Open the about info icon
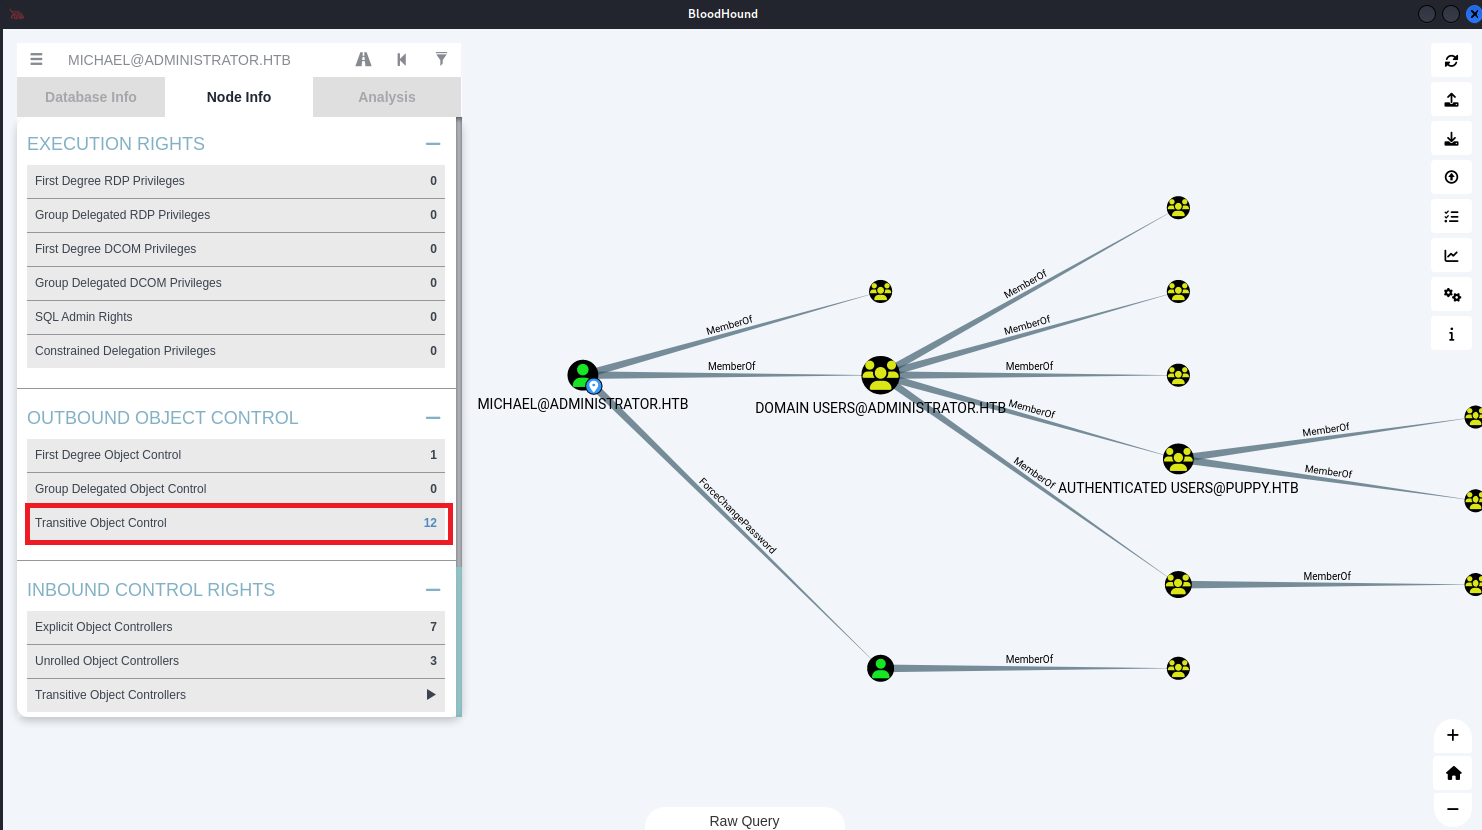The image size is (1482, 830). (1451, 334)
